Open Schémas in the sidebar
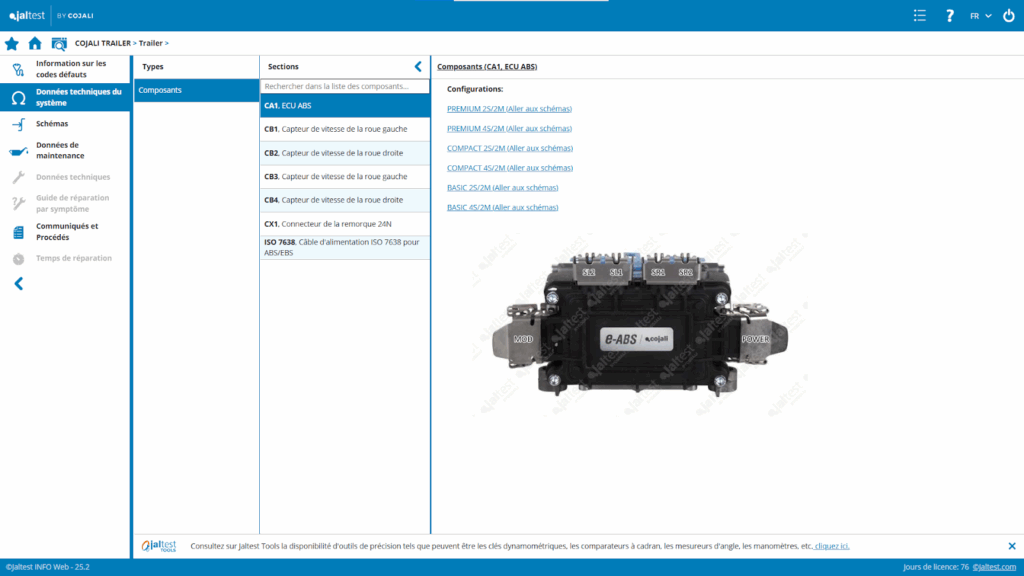The image size is (1024, 576). coord(52,124)
